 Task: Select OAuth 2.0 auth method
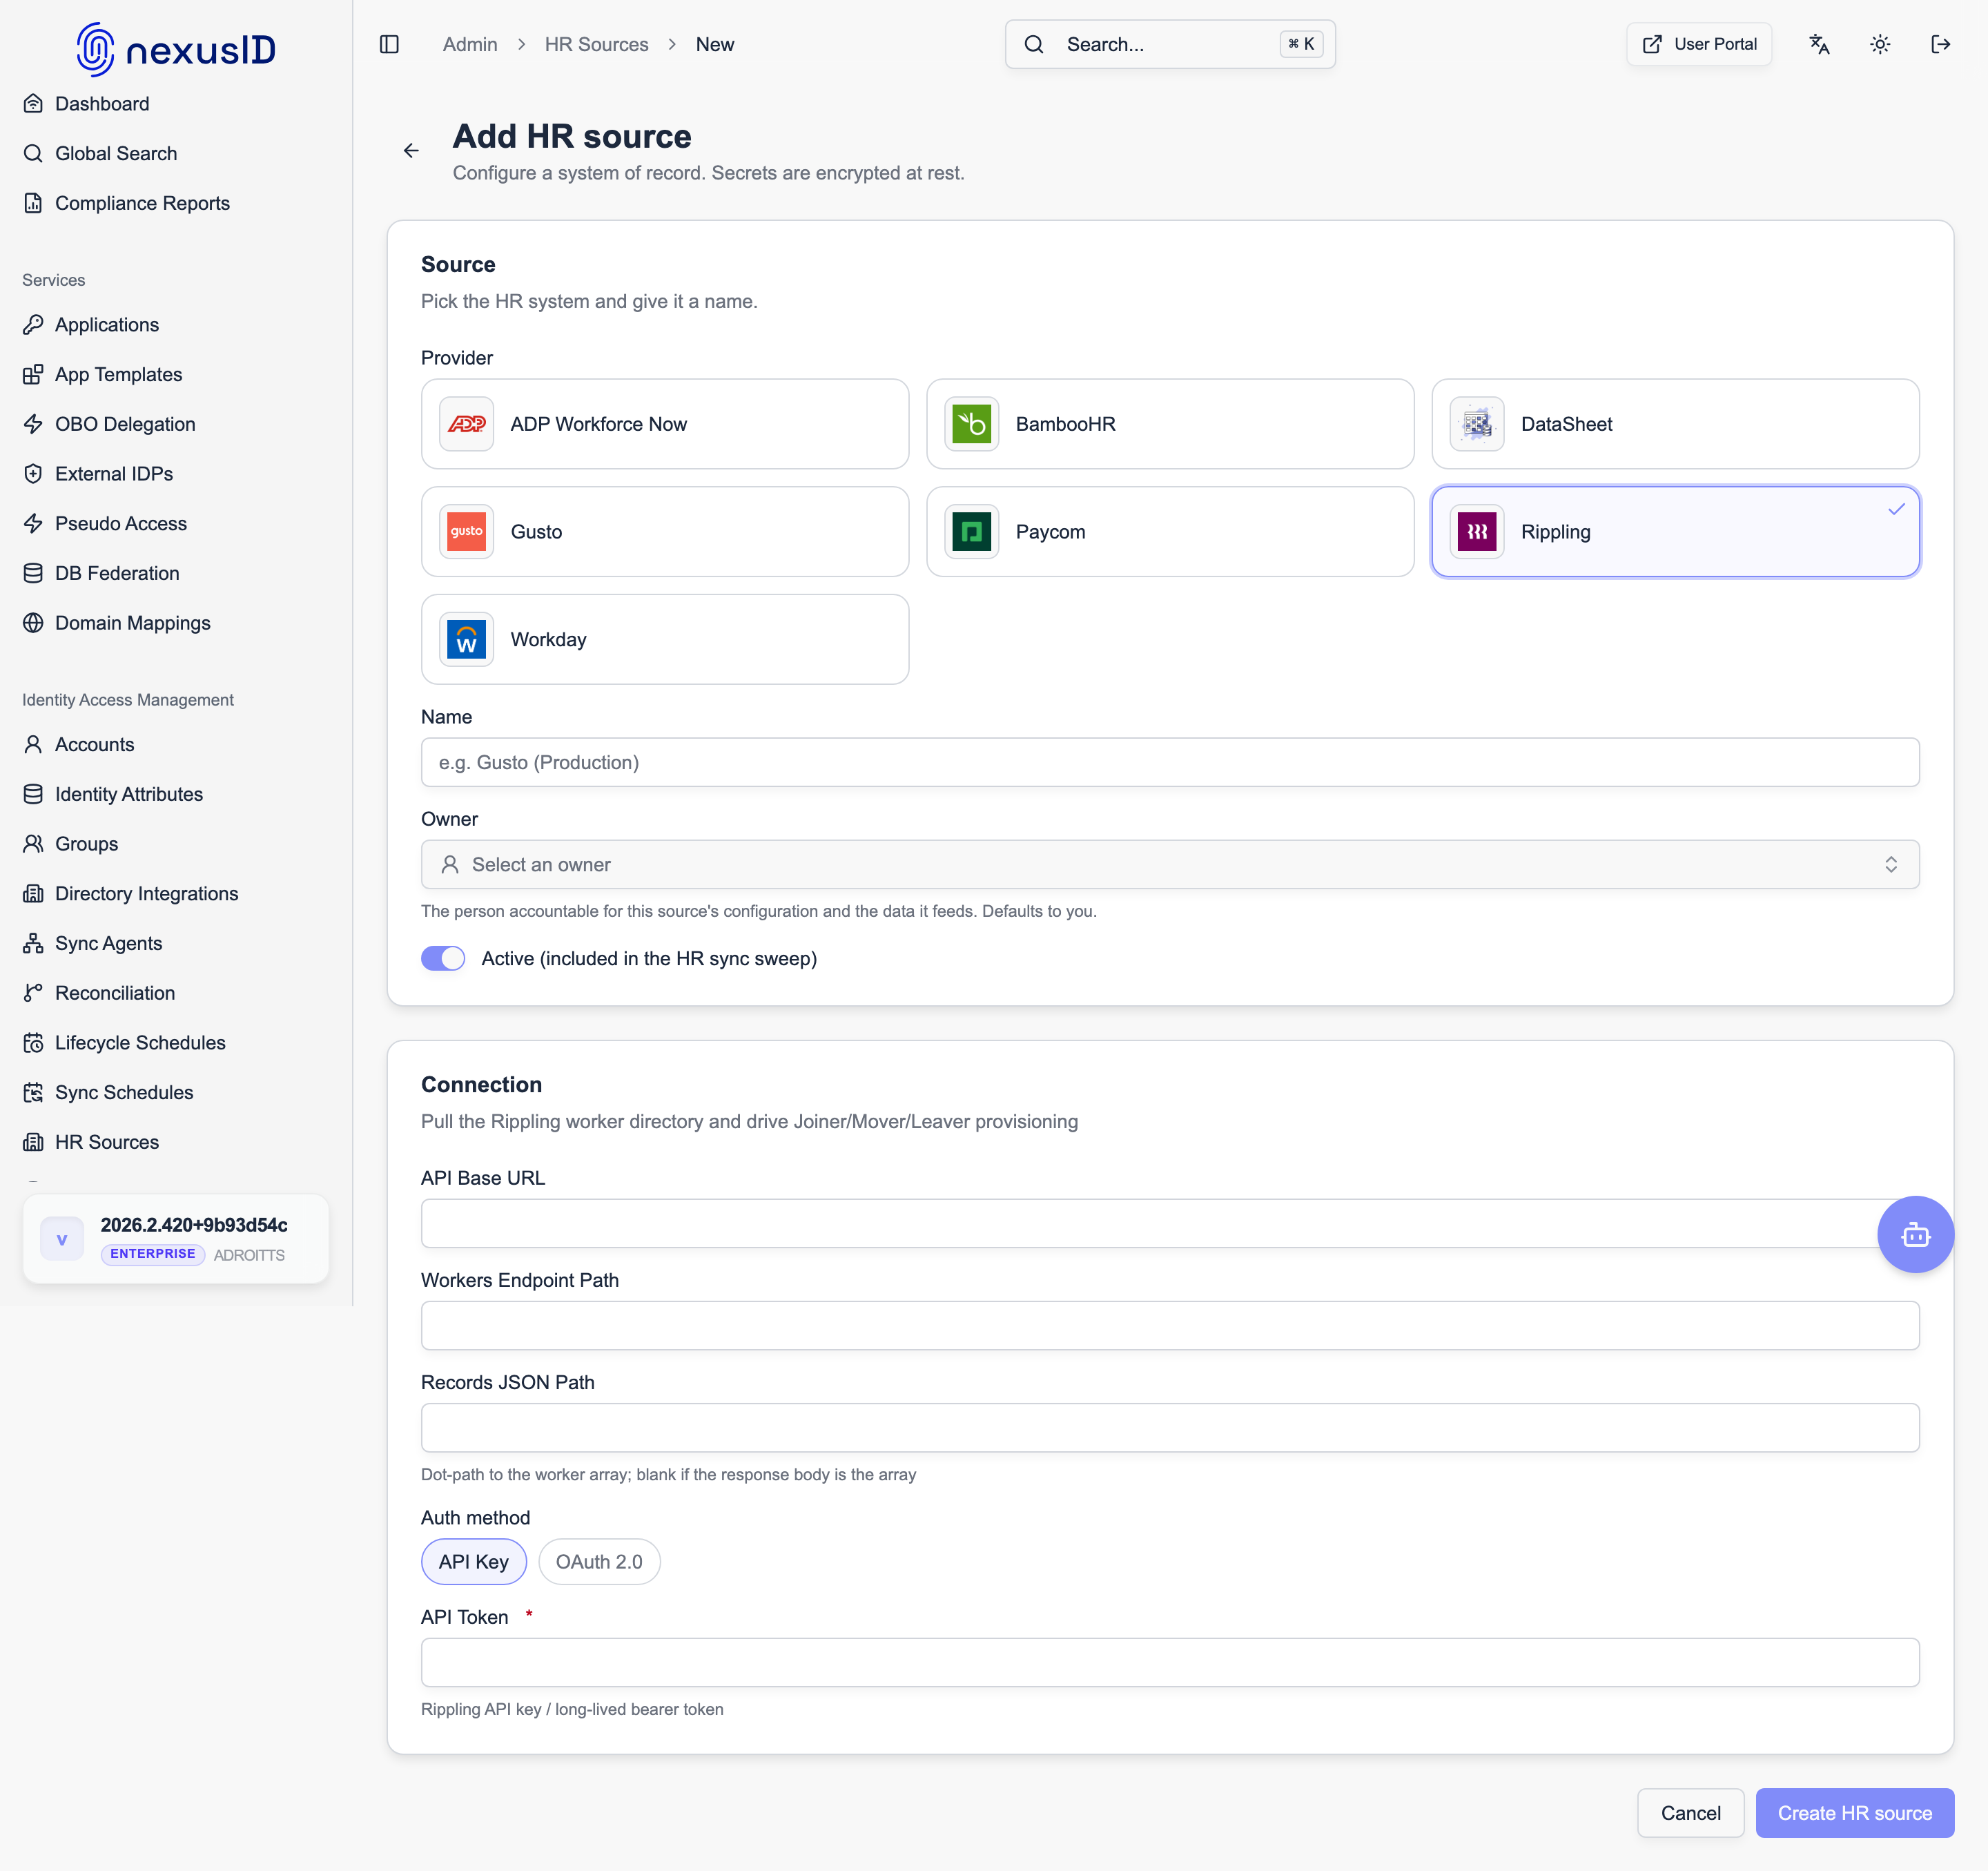599,1562
